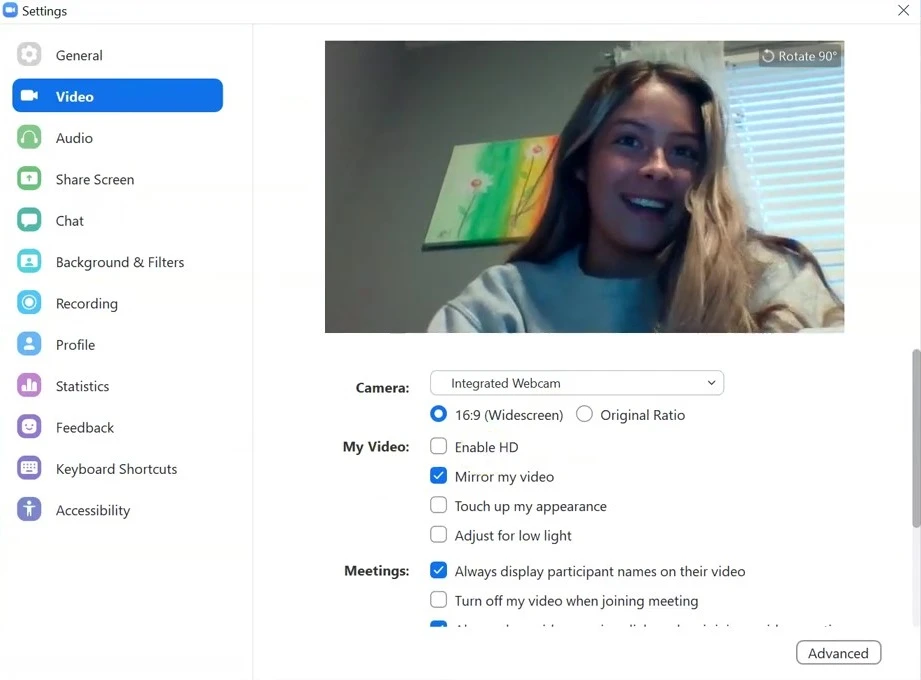Open the Keyboard Shortcuts icon
This screenshot has width=921, height=680.
[x=29, y=469]
